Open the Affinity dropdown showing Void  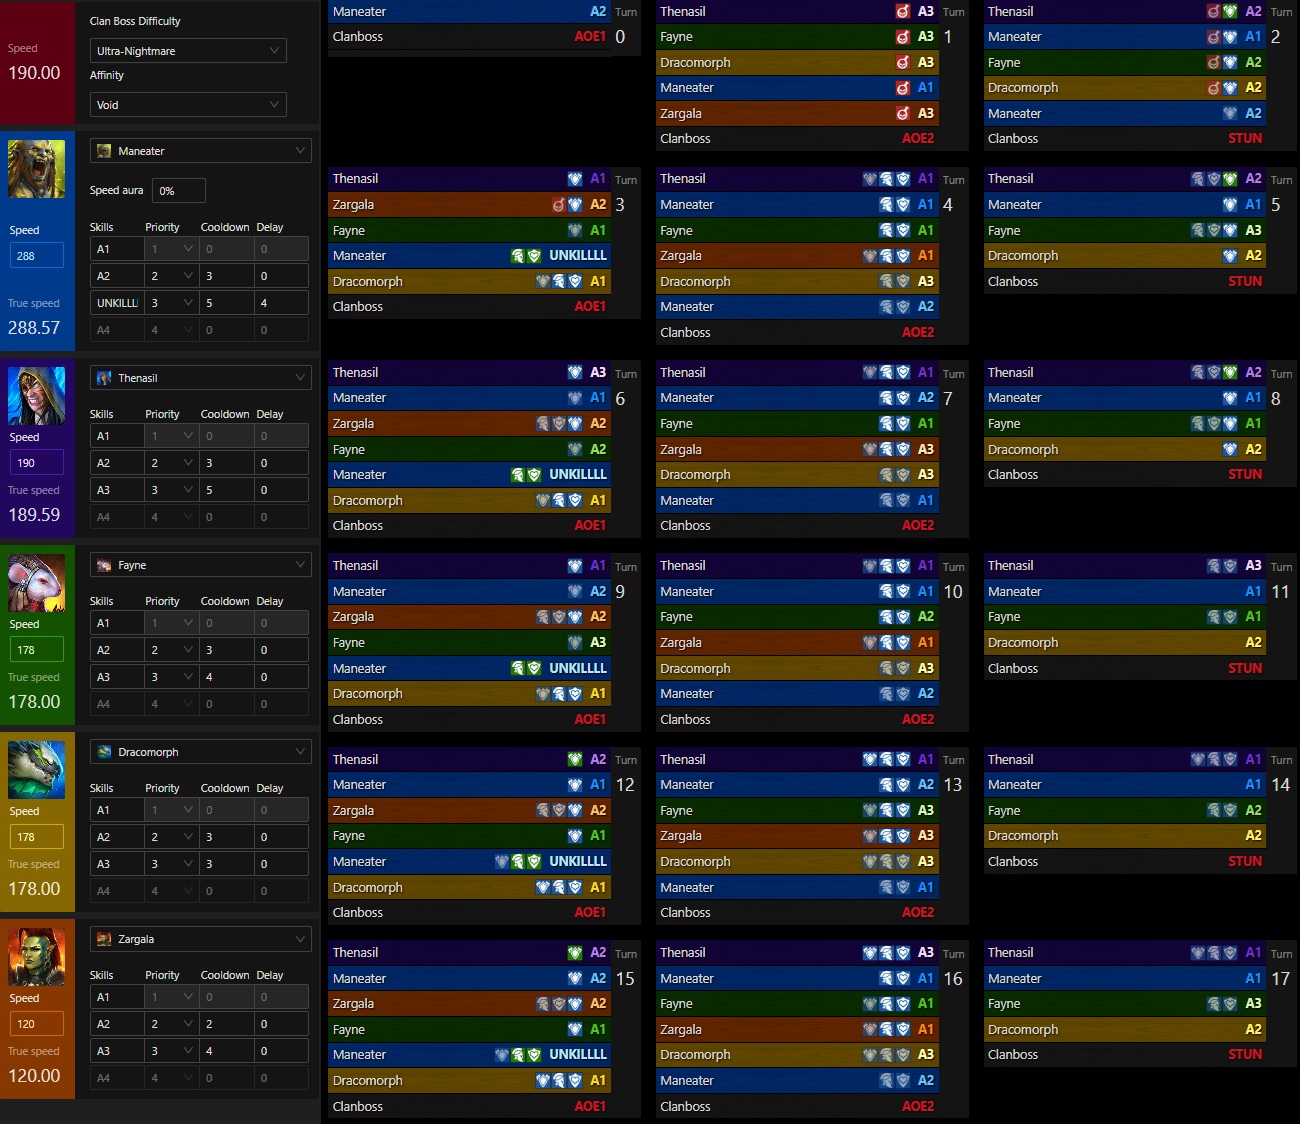187,105
